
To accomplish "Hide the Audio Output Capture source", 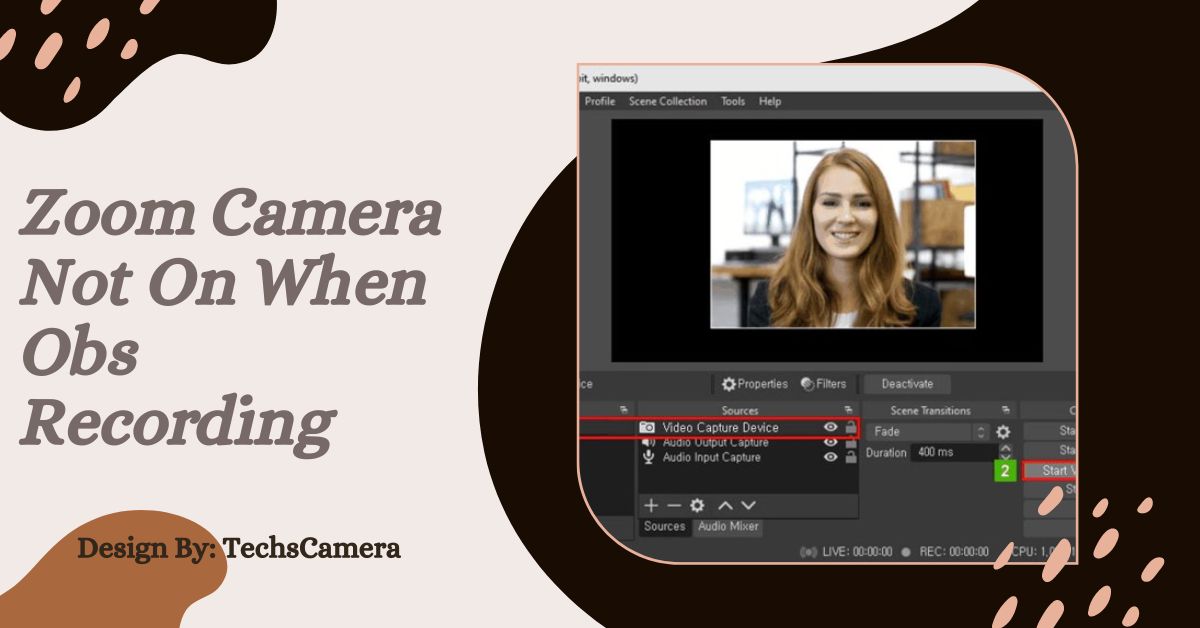I will click(830, 442).
